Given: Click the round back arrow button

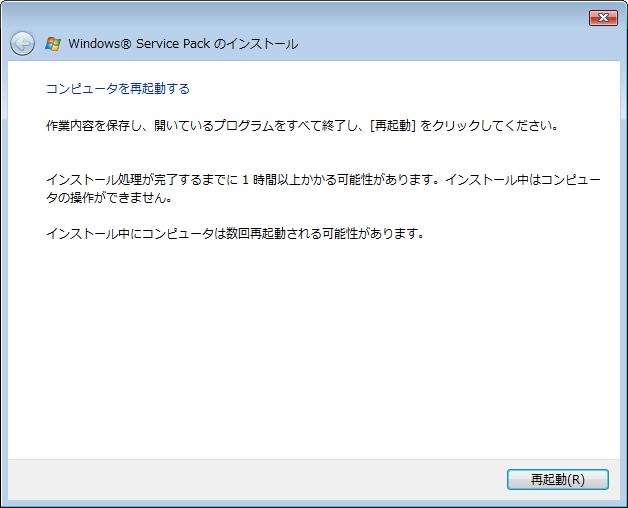Looking at the screenshot, I should (x=22, y=43).
